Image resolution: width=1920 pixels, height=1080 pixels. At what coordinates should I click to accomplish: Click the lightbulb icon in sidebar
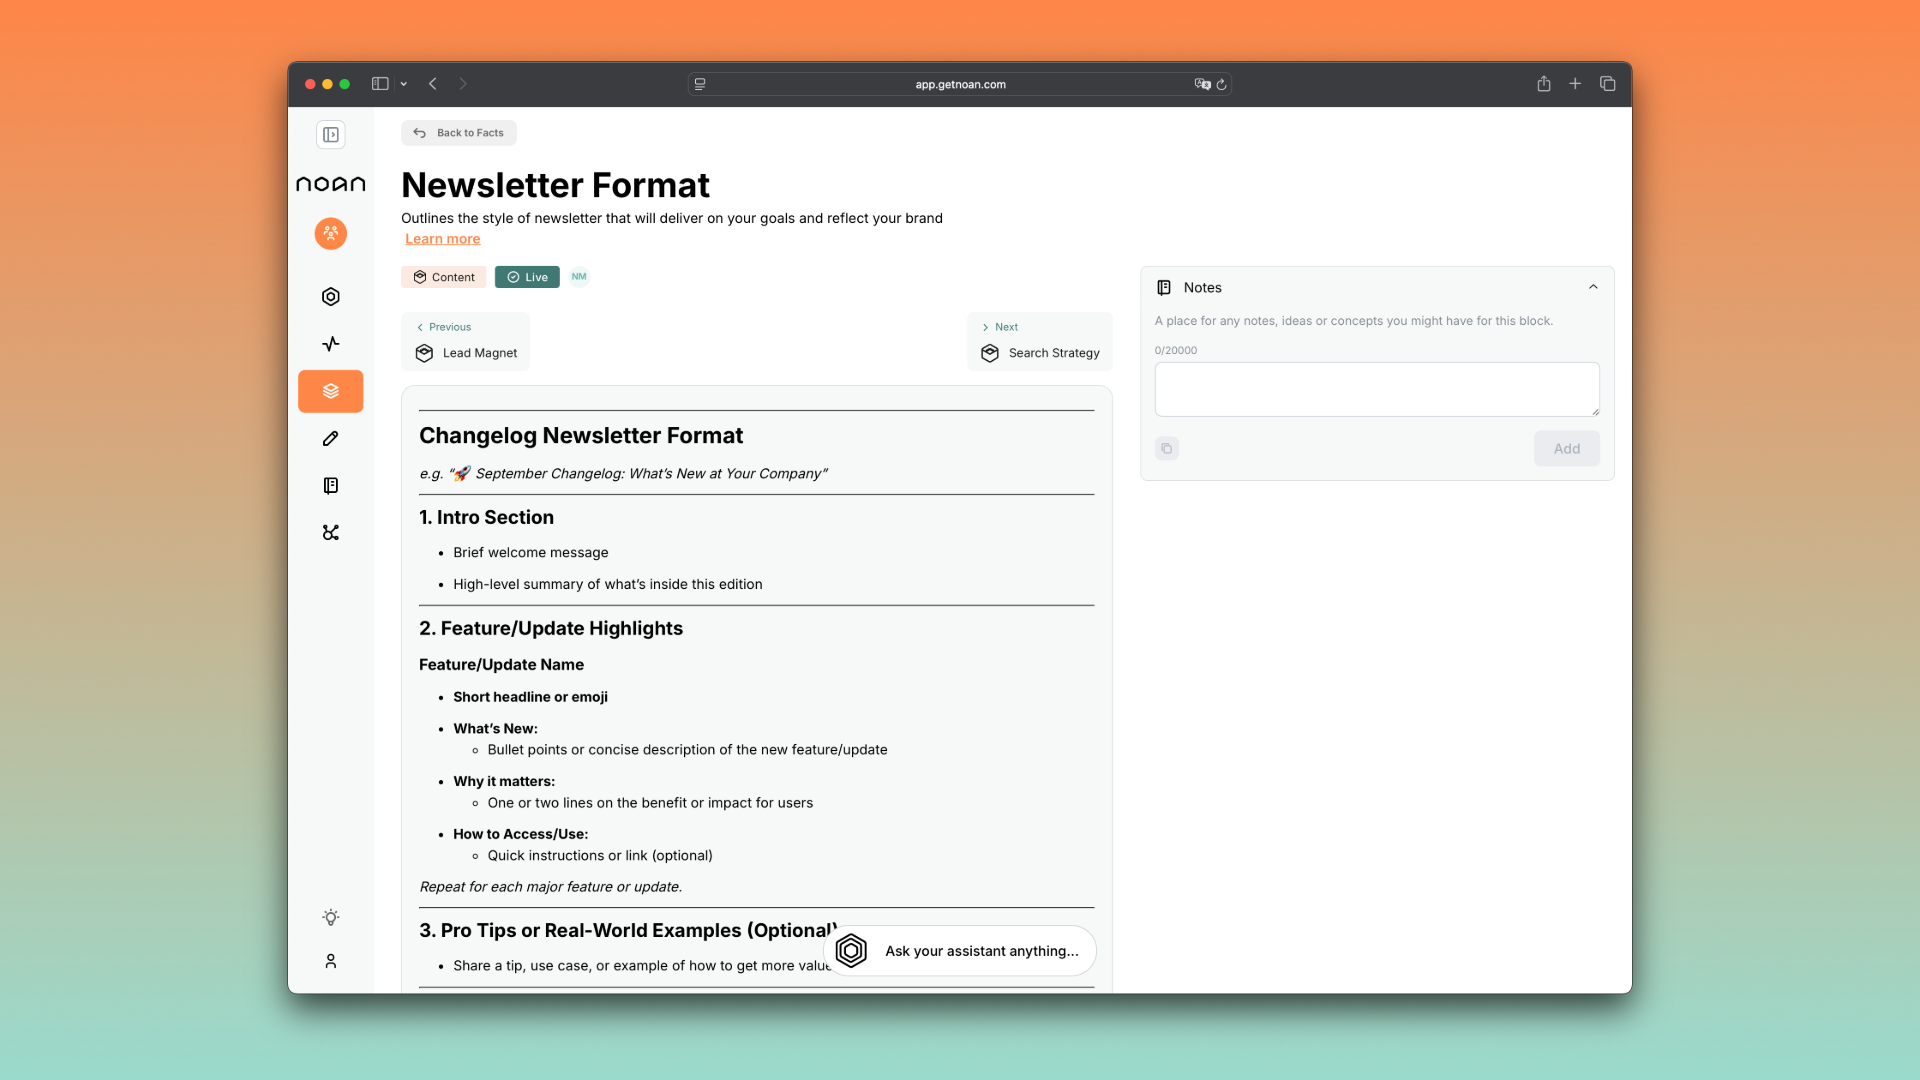(x=331, y=918)
